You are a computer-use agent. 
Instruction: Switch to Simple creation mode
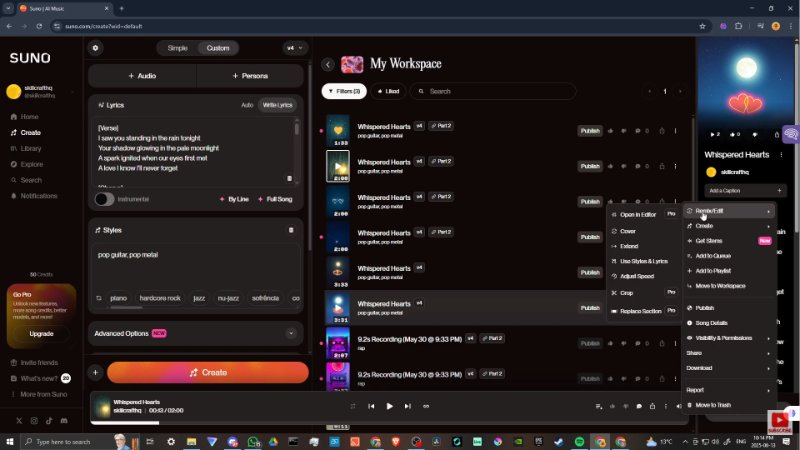(x=177, y=47)
